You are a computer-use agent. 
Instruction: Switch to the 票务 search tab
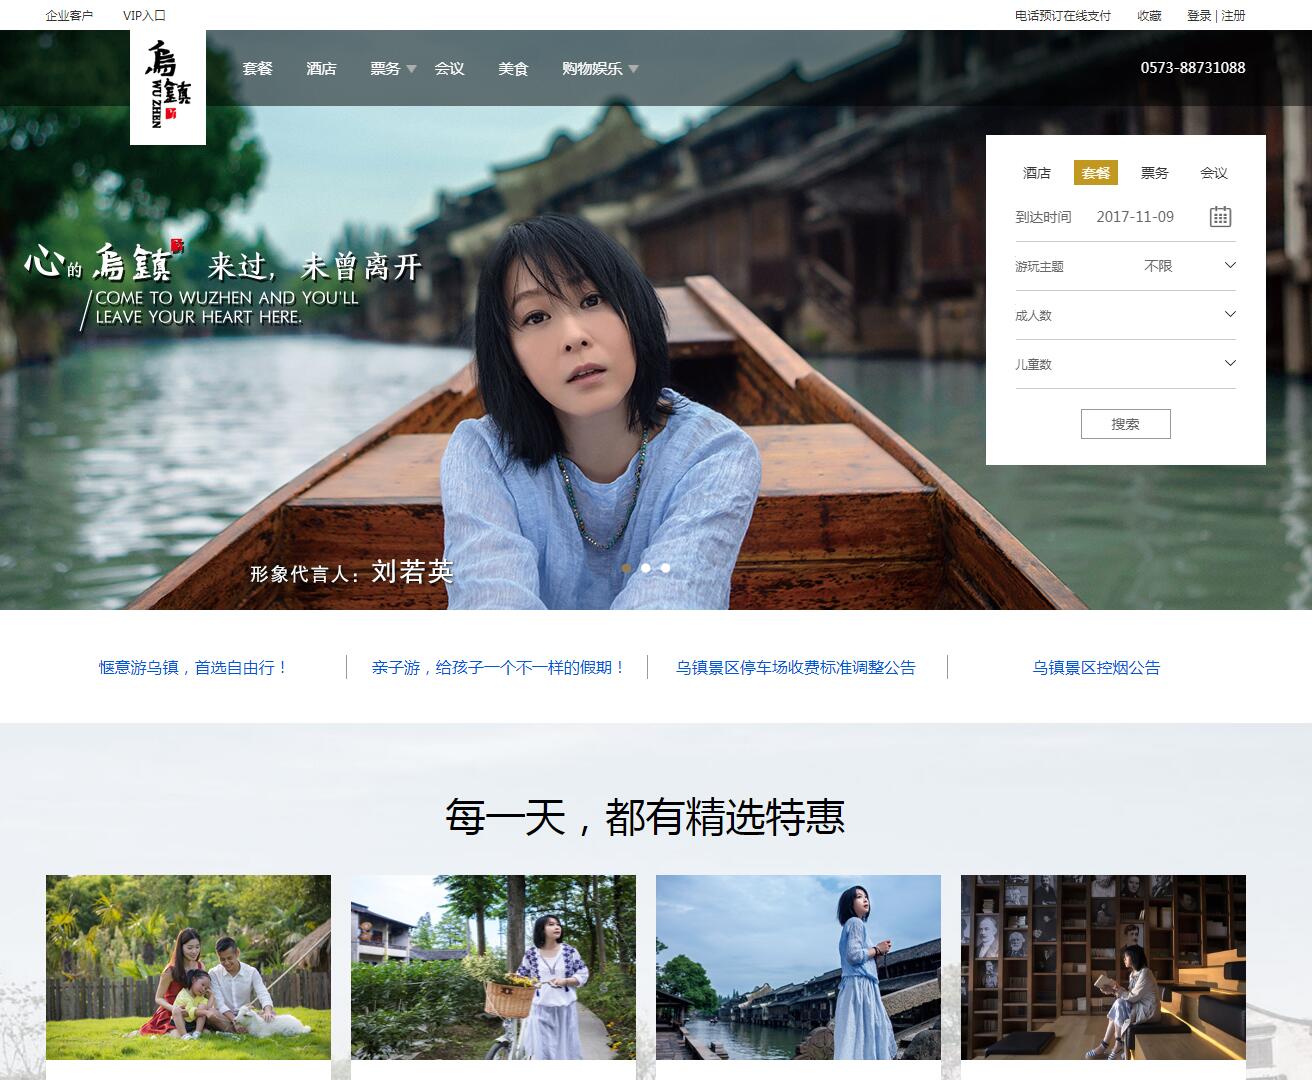[1155, 173]
